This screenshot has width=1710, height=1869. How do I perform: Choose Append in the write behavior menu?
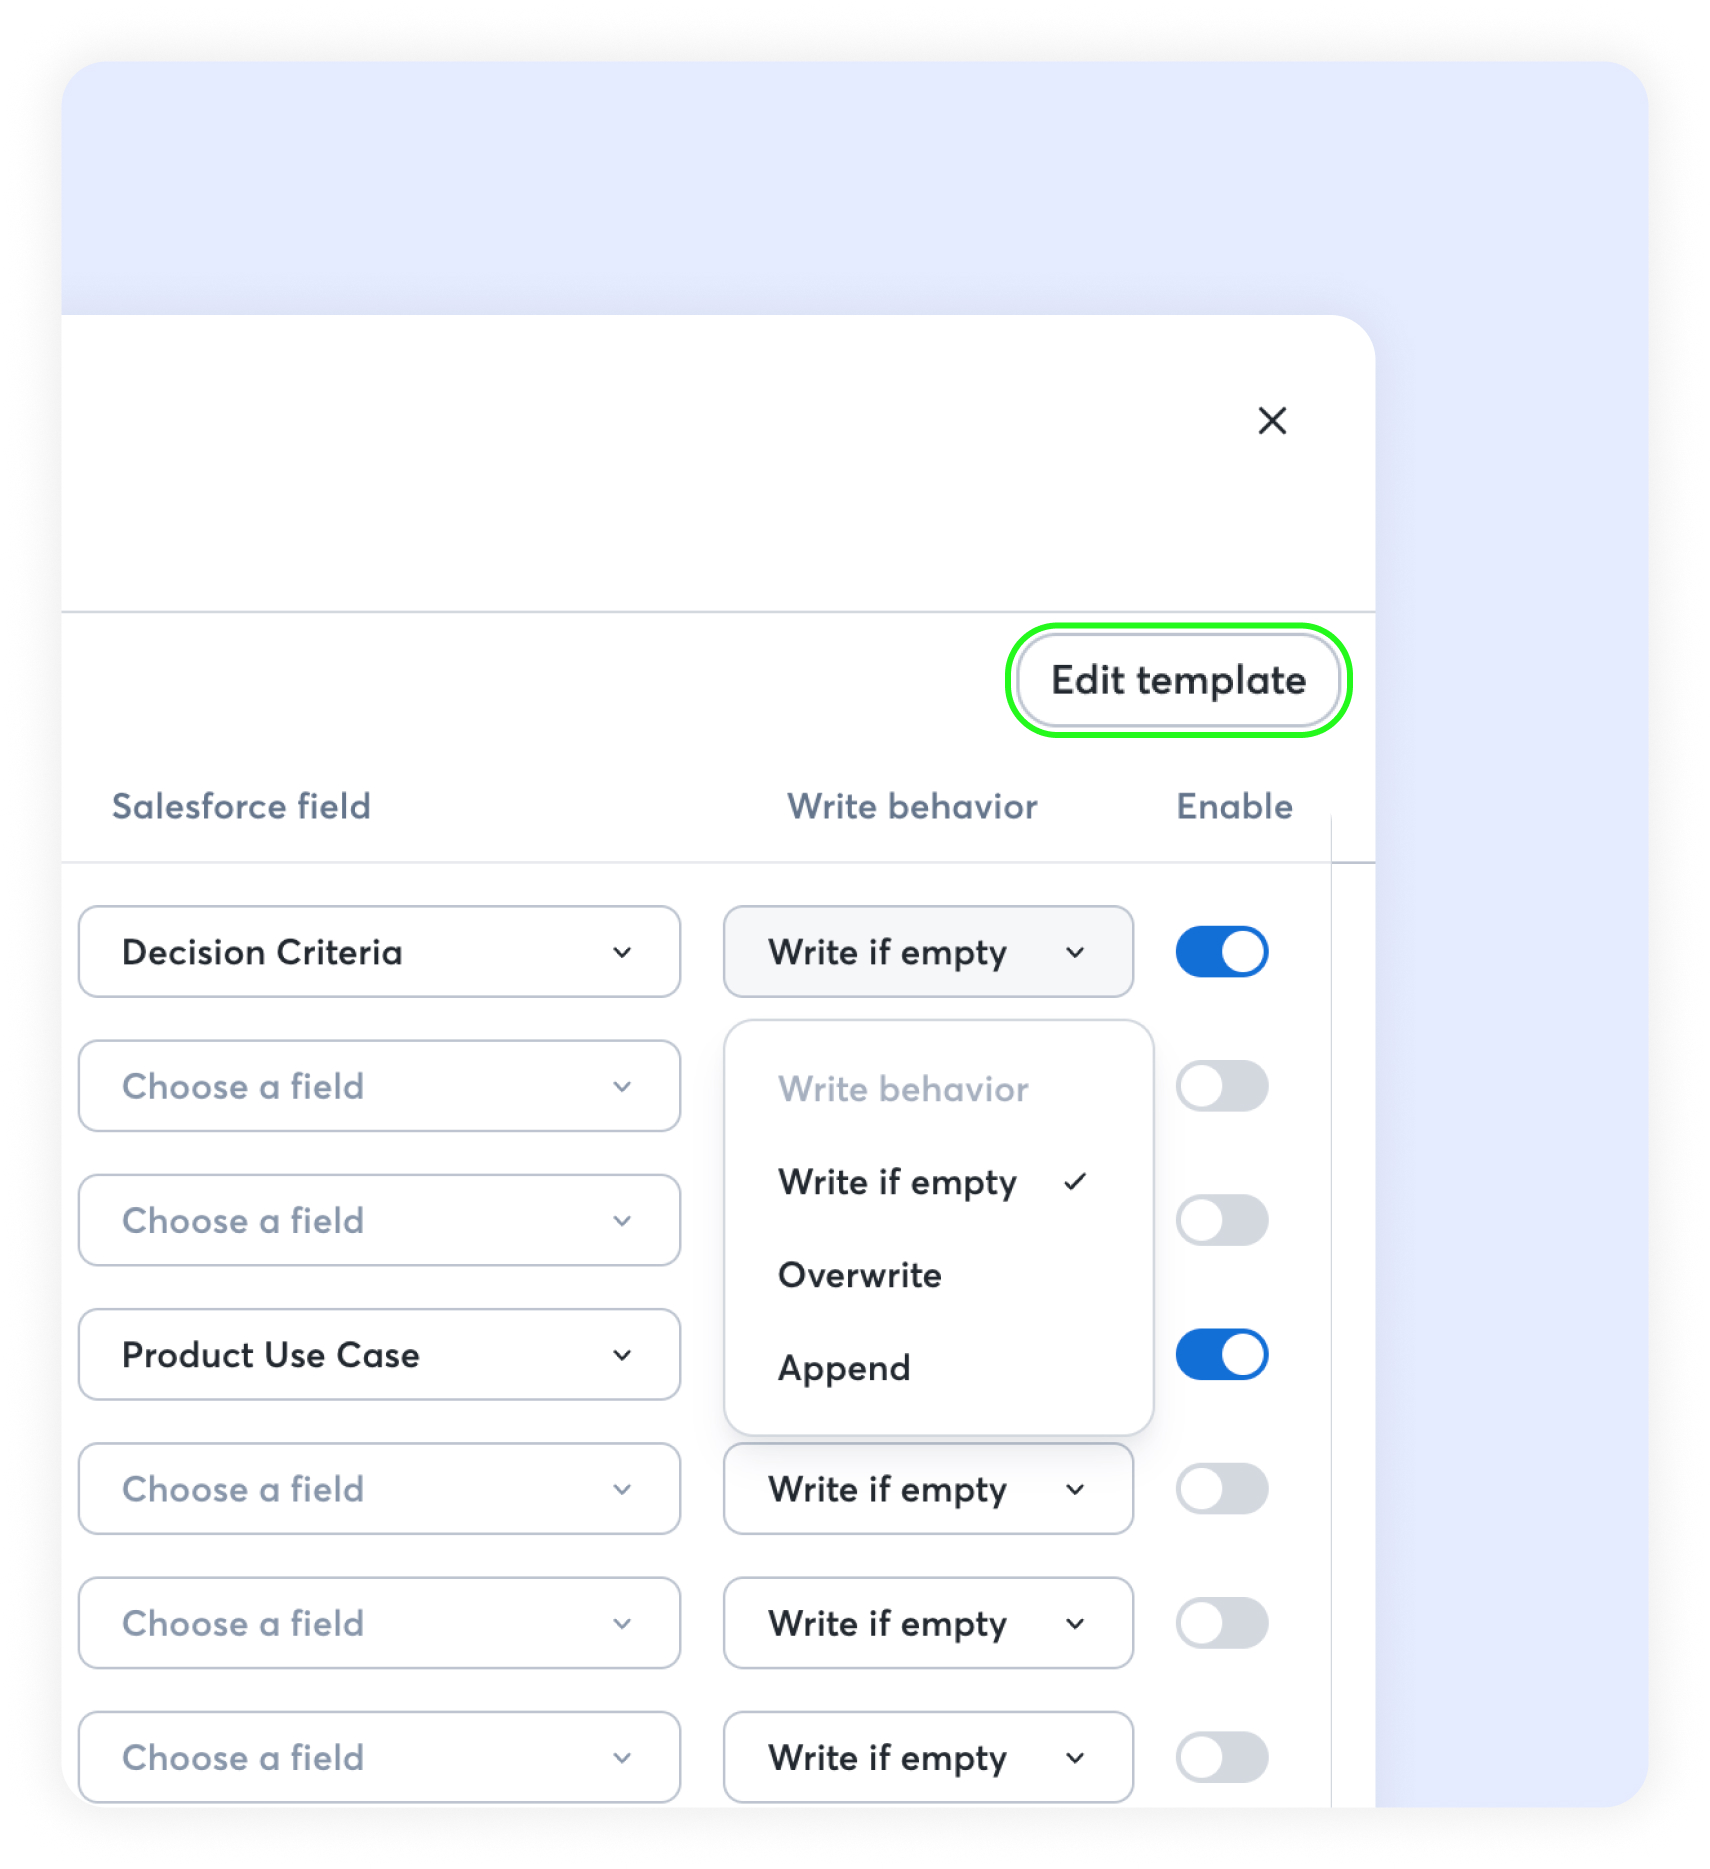(x=844, y=1368)
